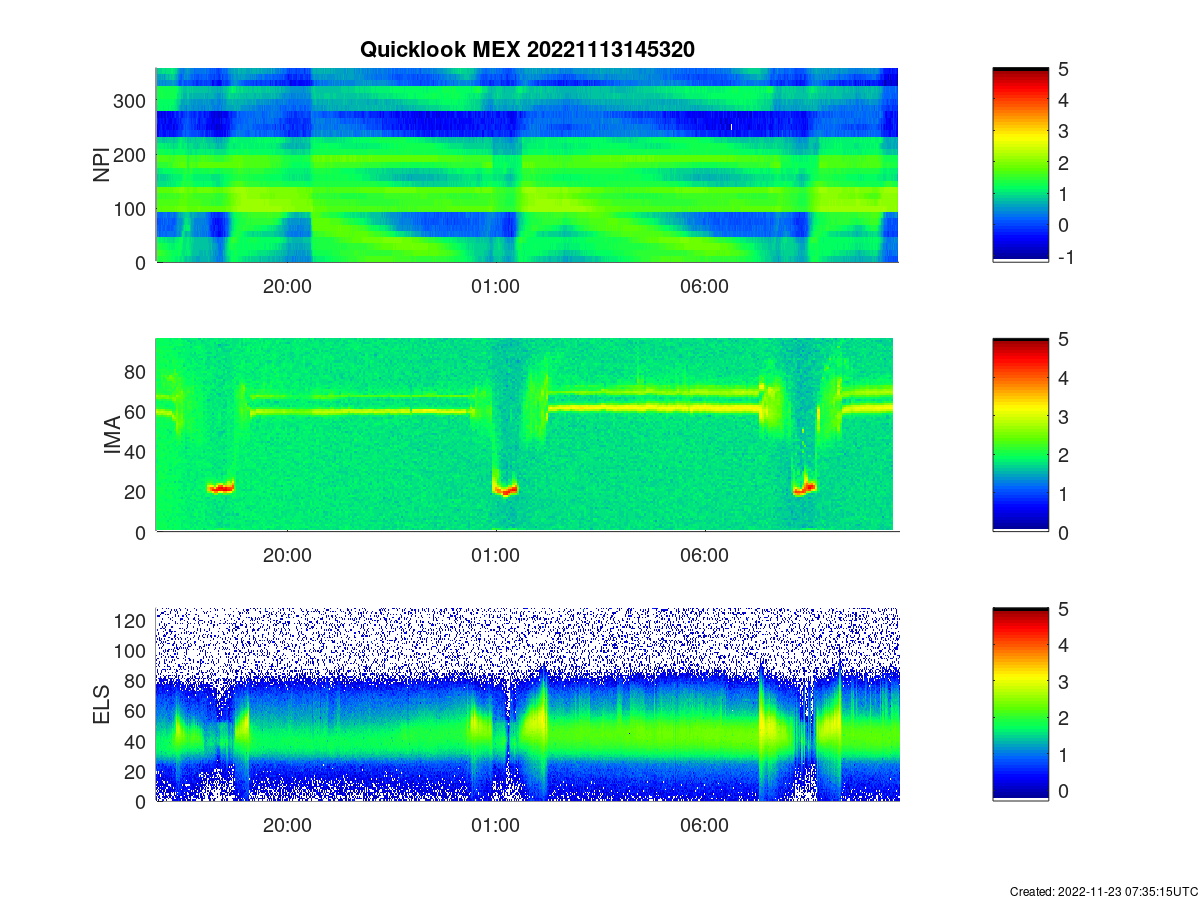
Task: Select the IMA y-axis label
Action: coord(112,435)
